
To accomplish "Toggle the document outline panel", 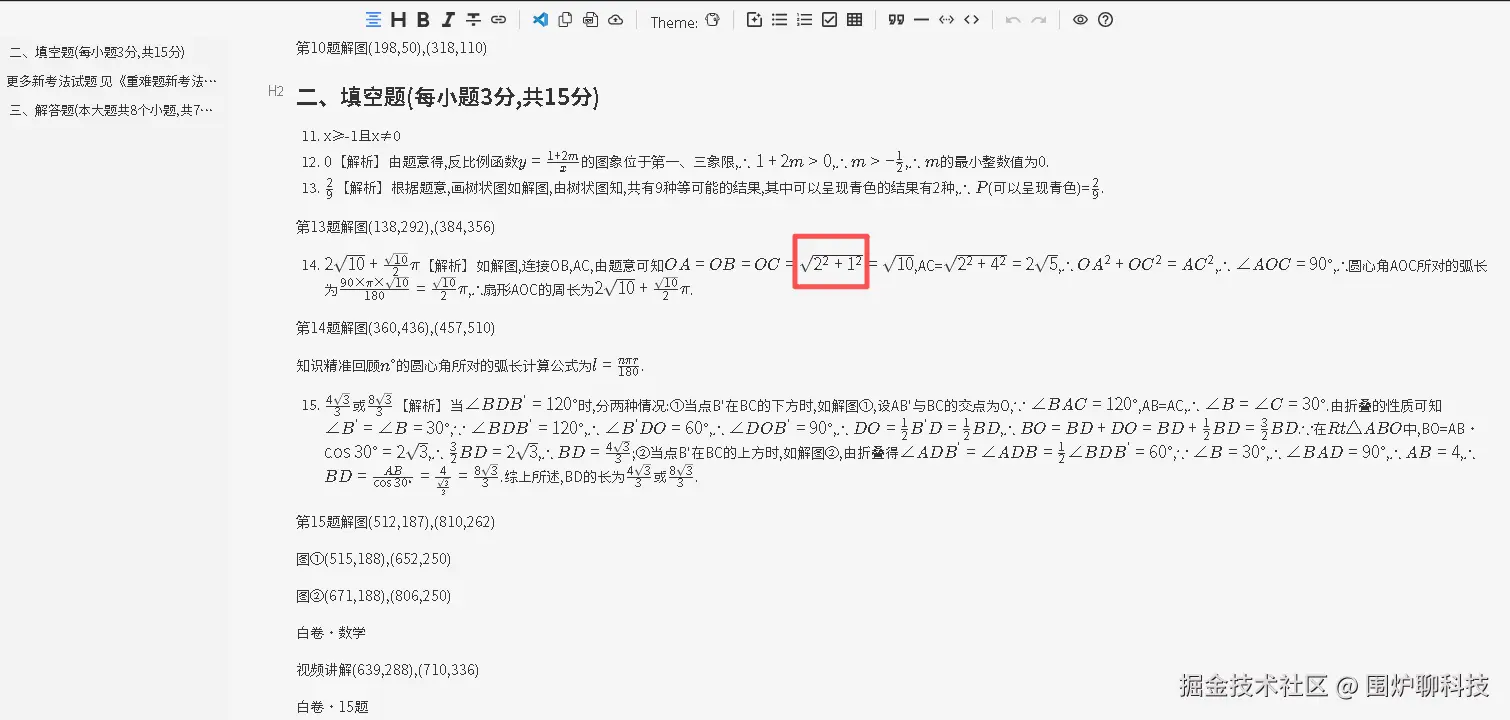I will coord(374,19).
